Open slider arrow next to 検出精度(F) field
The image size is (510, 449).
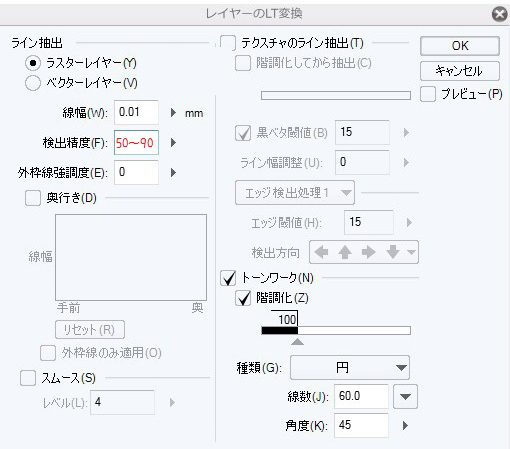173,143
